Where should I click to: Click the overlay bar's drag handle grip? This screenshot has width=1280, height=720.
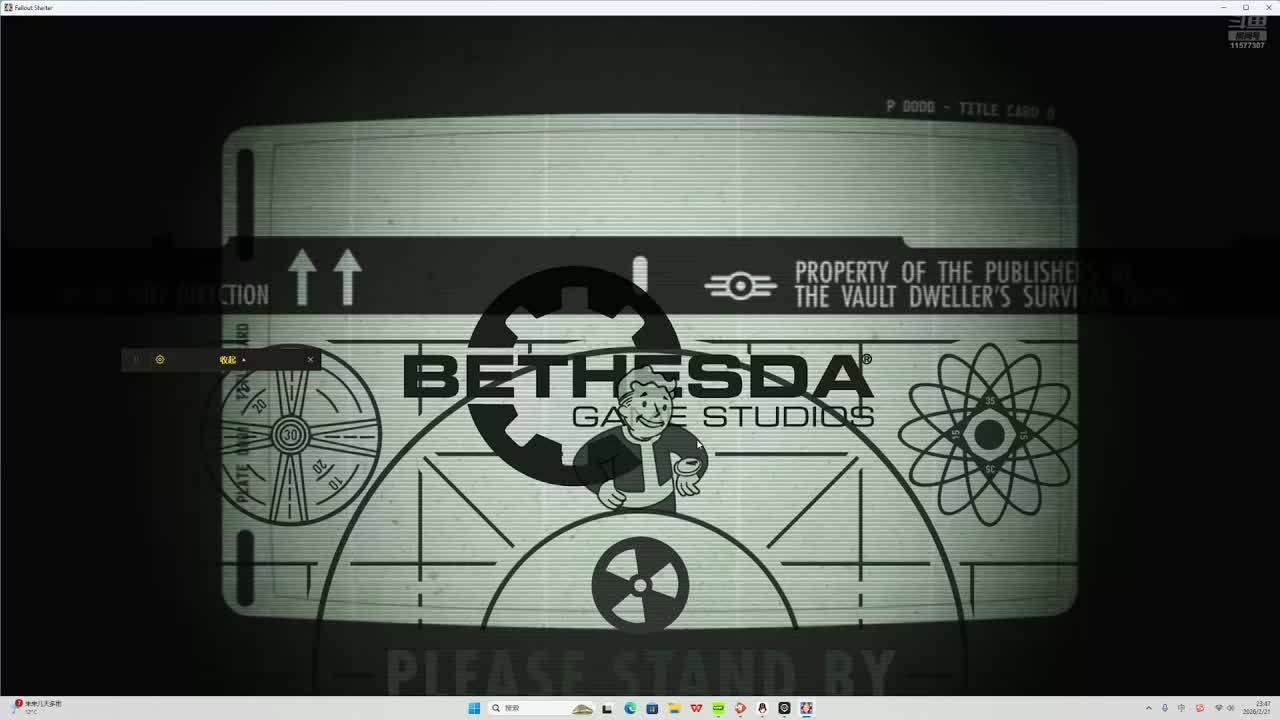[136, 359]
